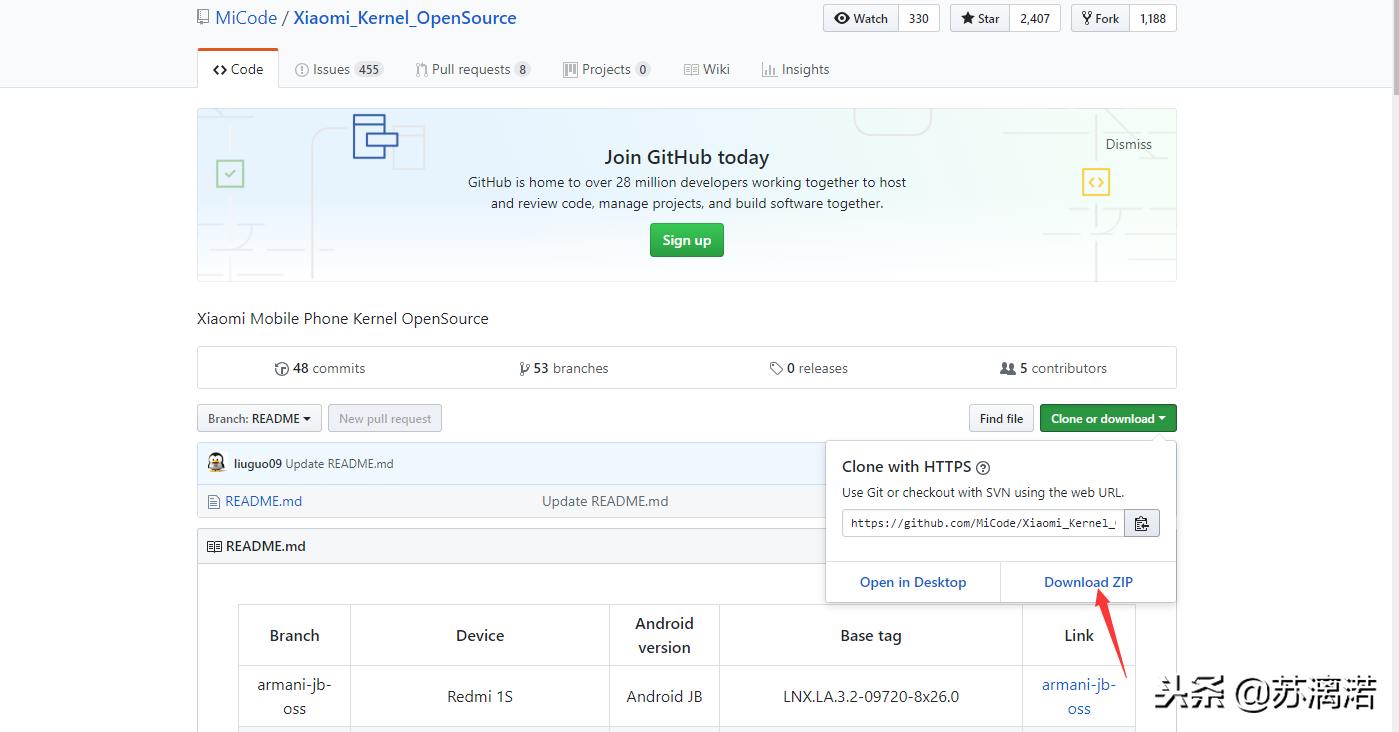Dismiss the Join GitHub banner
The width and height of the screenshot is (1399, 732).
tap(1128, 144)
